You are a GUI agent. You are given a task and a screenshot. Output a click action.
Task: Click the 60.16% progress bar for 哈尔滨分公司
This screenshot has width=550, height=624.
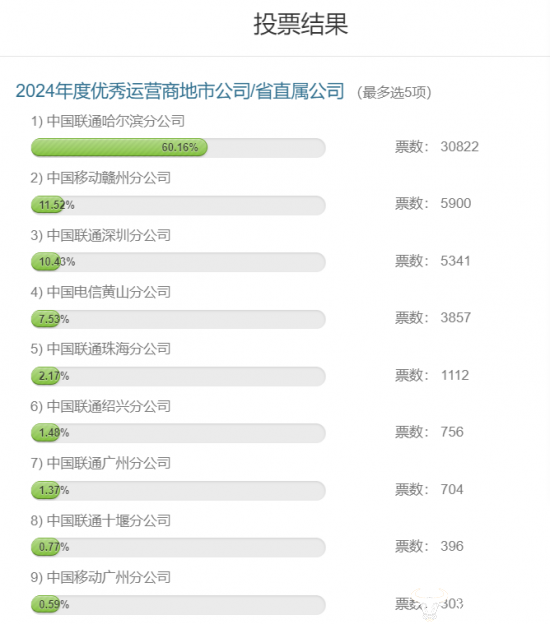[x=178, y=148]
